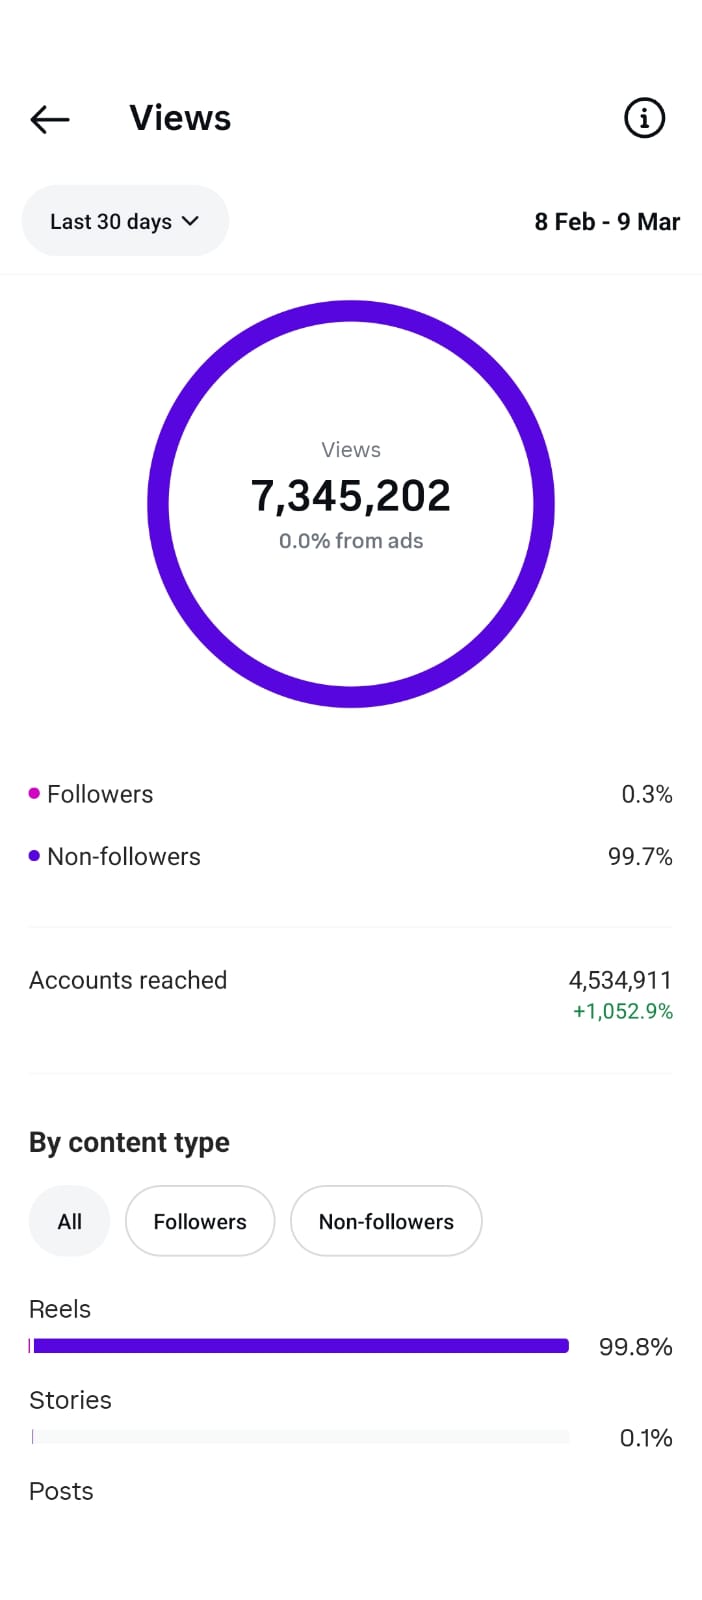Click the pink Followers legend dot
The height and width of the screenshot is (1600, 702).
[x=34, y=793]
